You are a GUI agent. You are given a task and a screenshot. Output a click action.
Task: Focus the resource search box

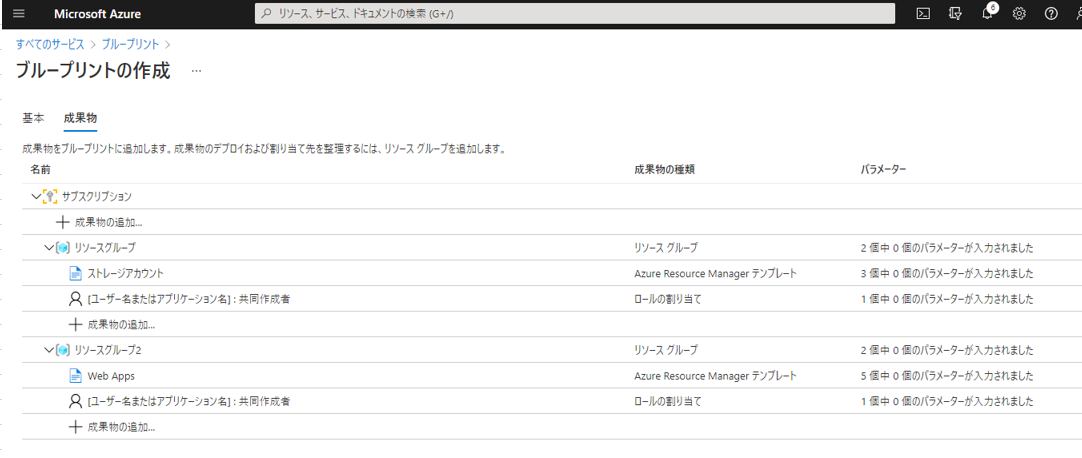[x=575, y=14]
